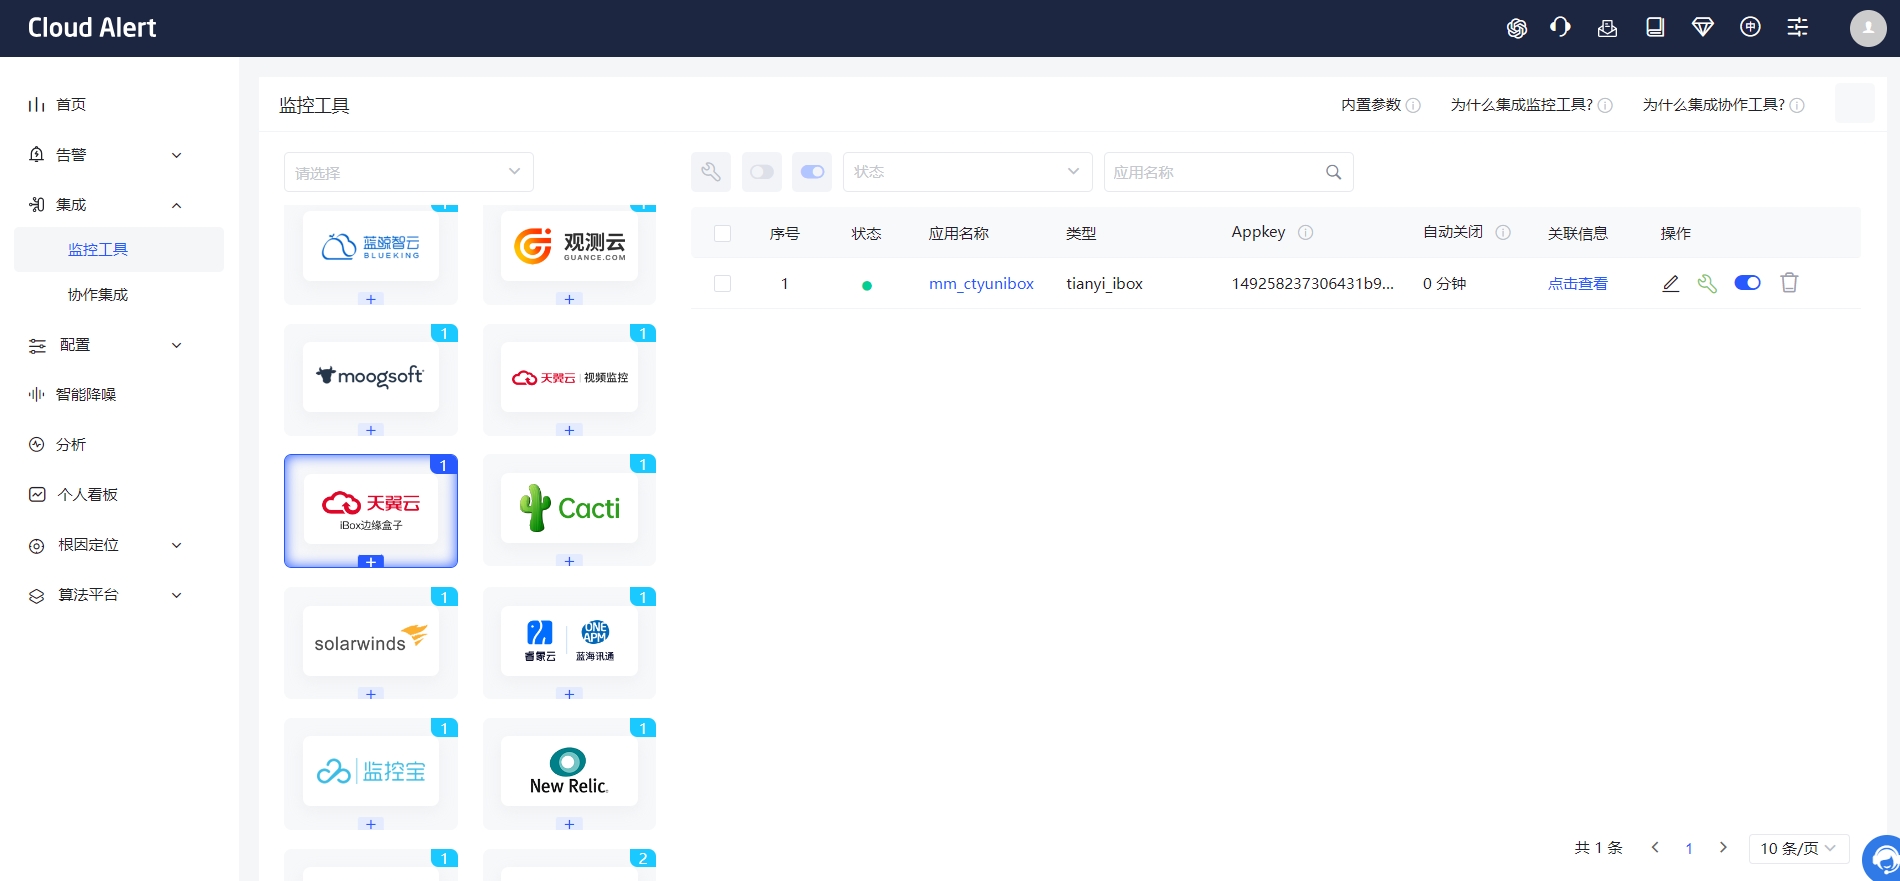The width and height of the screenshot is (1900, 881).
Task: Click the Appkey info icon
Action: [1305, 232]
